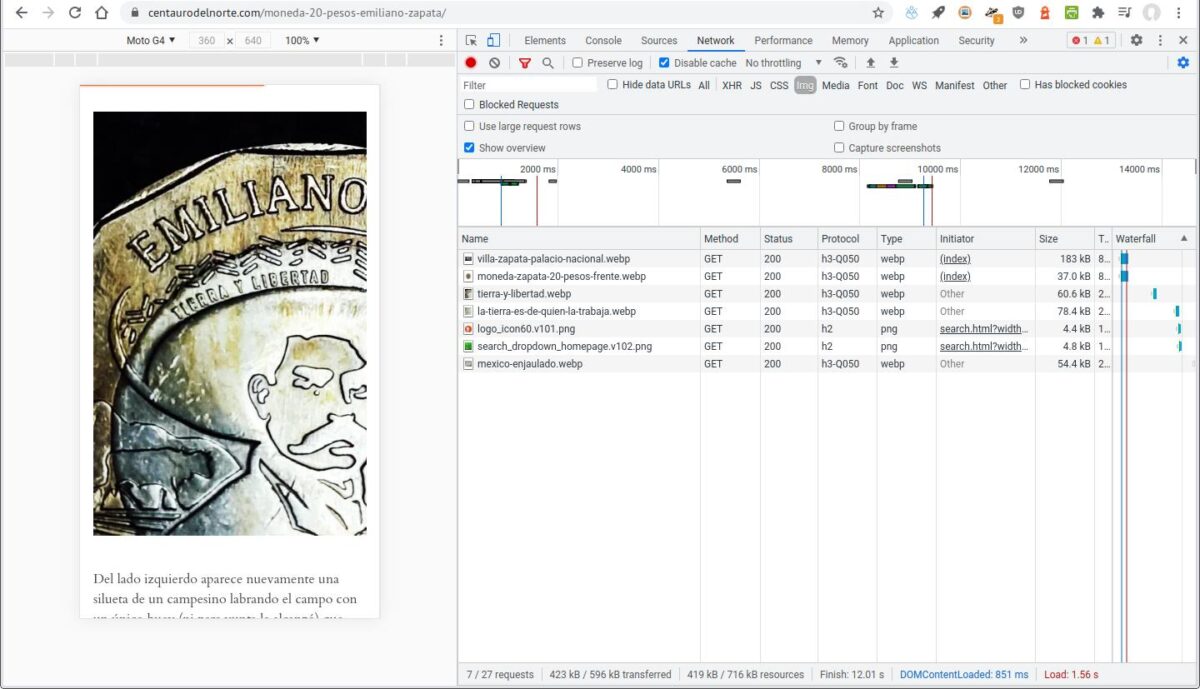Open the 100% zoom dropdown
The image size is (1200, 689).
click(302, 40)
